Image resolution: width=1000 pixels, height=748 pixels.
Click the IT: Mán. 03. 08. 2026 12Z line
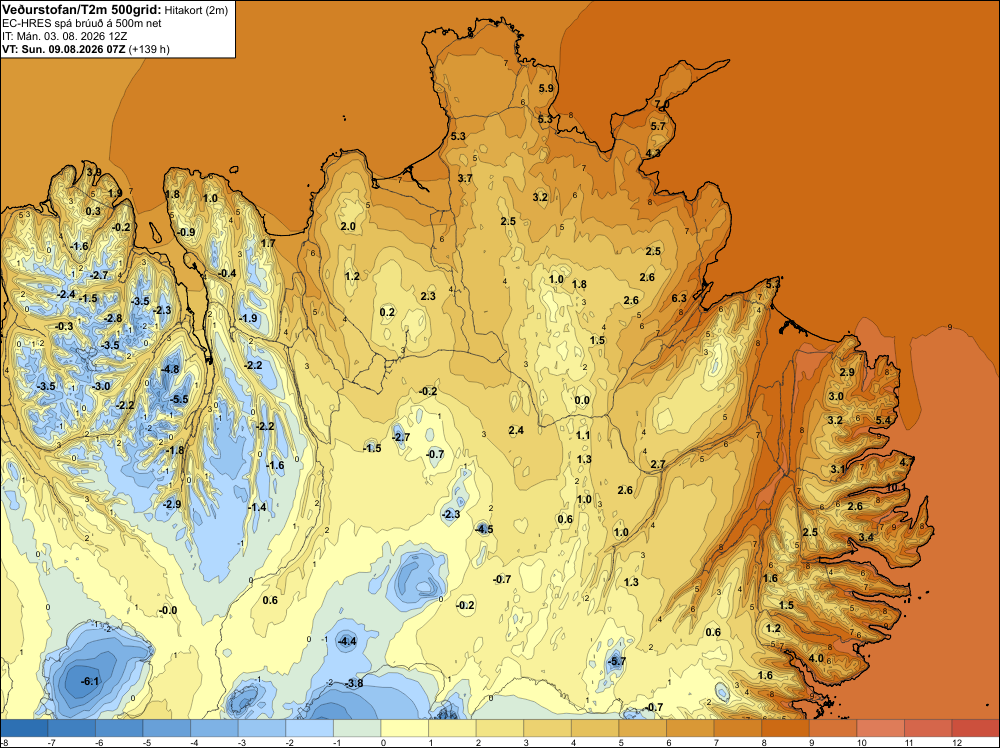64,36
